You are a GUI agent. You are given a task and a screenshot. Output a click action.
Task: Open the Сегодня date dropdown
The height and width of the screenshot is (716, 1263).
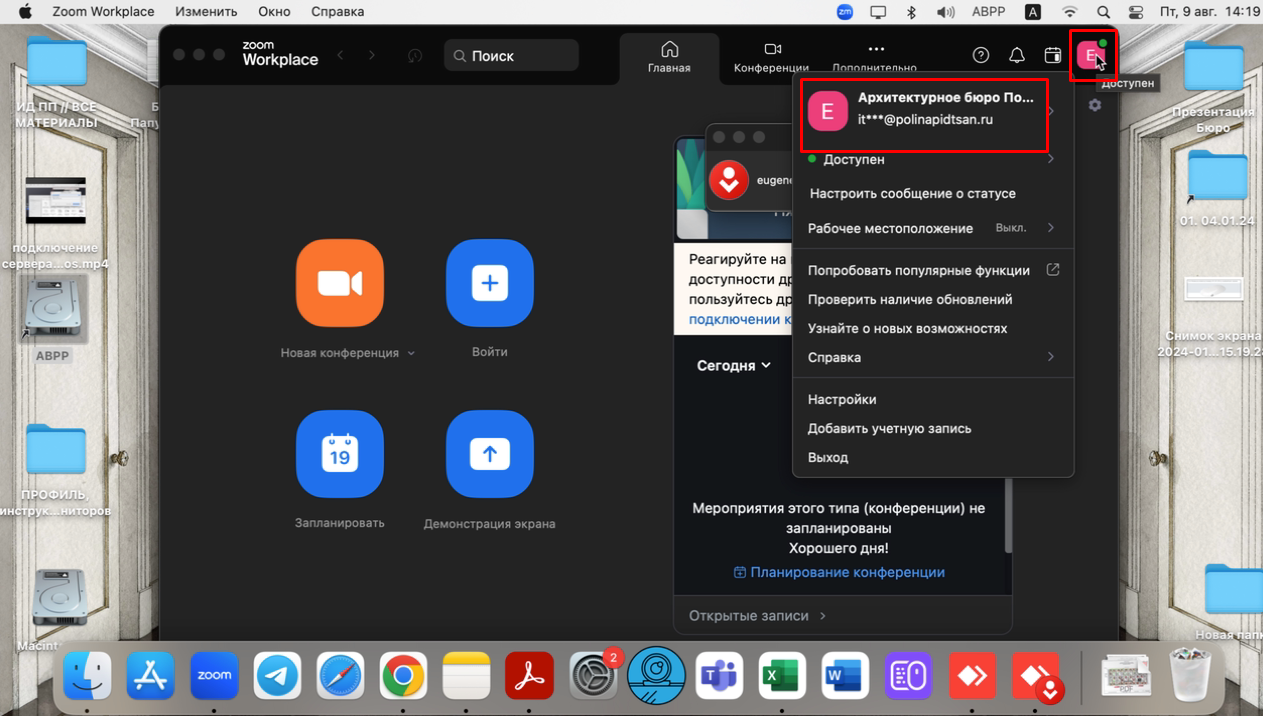coord(733,366)
